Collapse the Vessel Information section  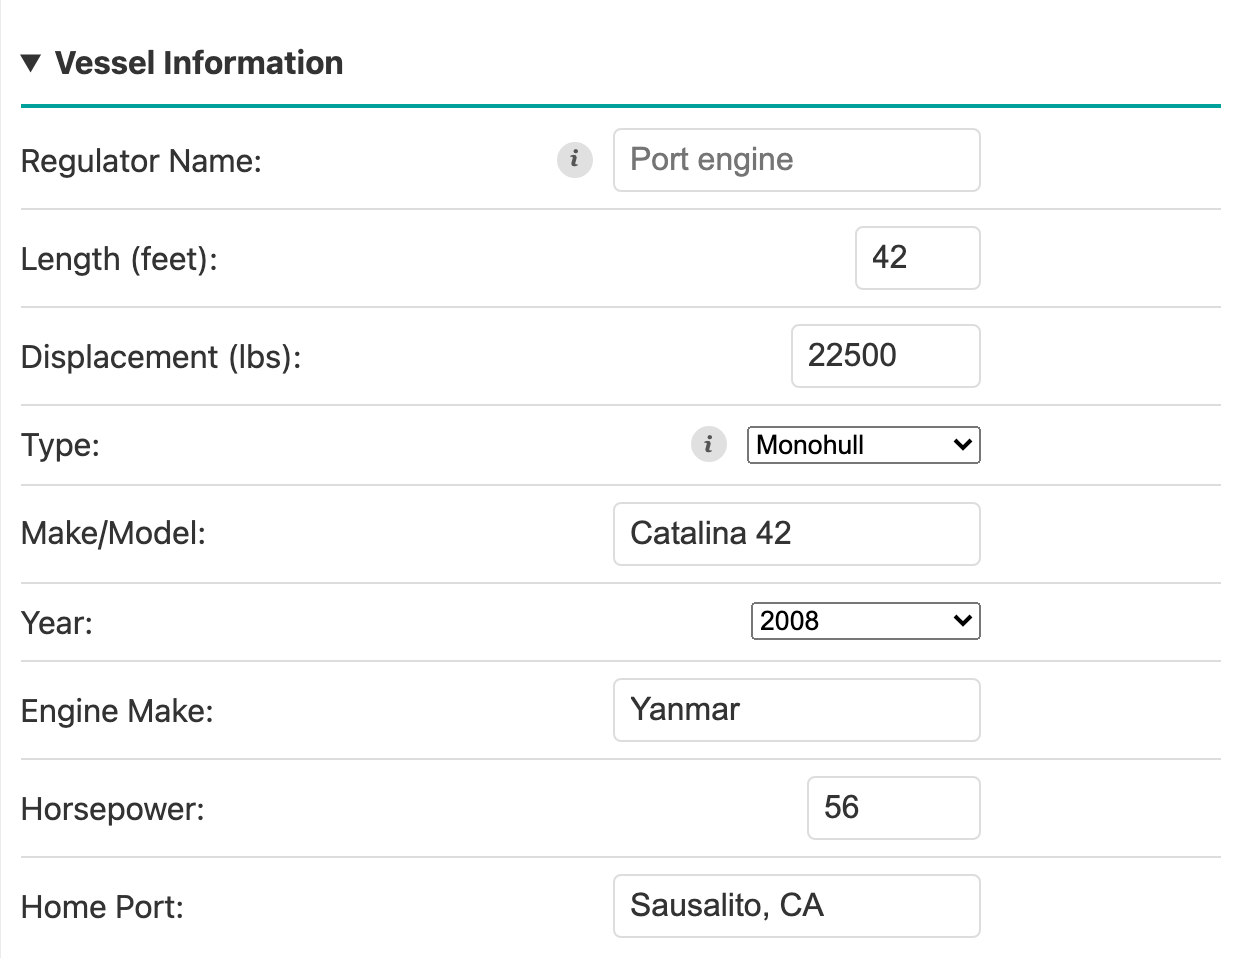click(31, 63)
